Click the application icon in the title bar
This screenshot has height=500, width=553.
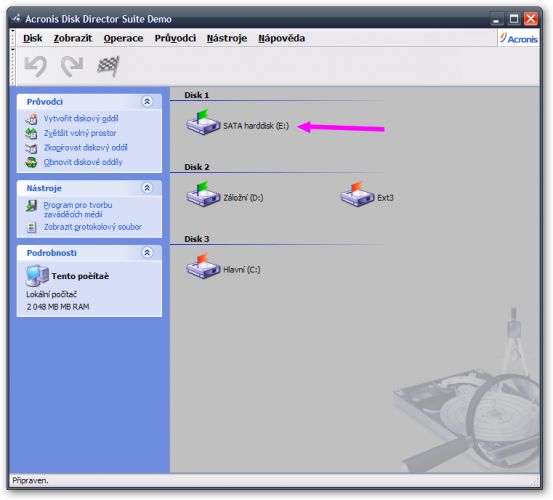(x=16, y=18)
